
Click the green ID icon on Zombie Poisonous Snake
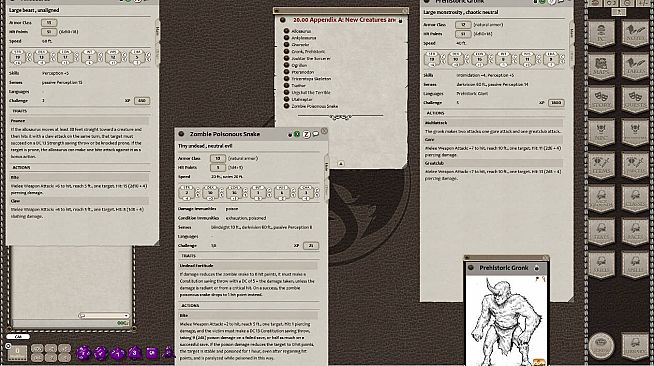tap(297, 134)
